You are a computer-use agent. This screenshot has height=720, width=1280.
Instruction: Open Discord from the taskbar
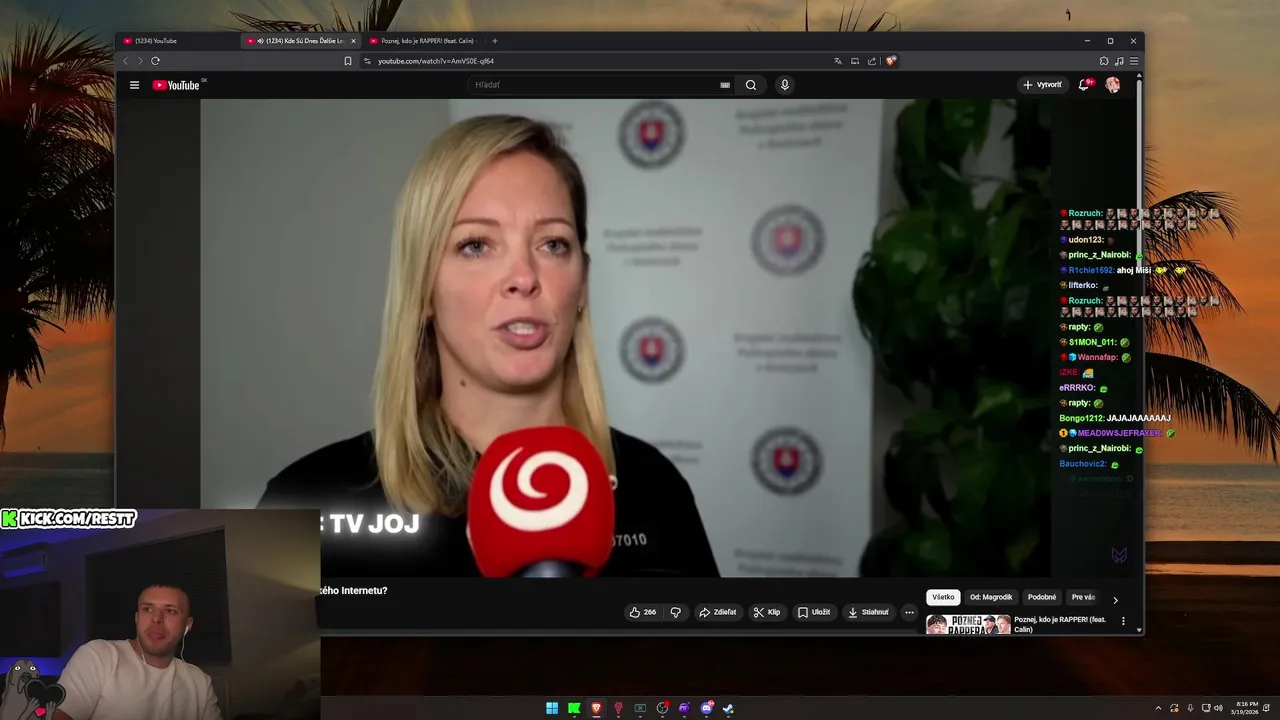click(x=706, y=708)
